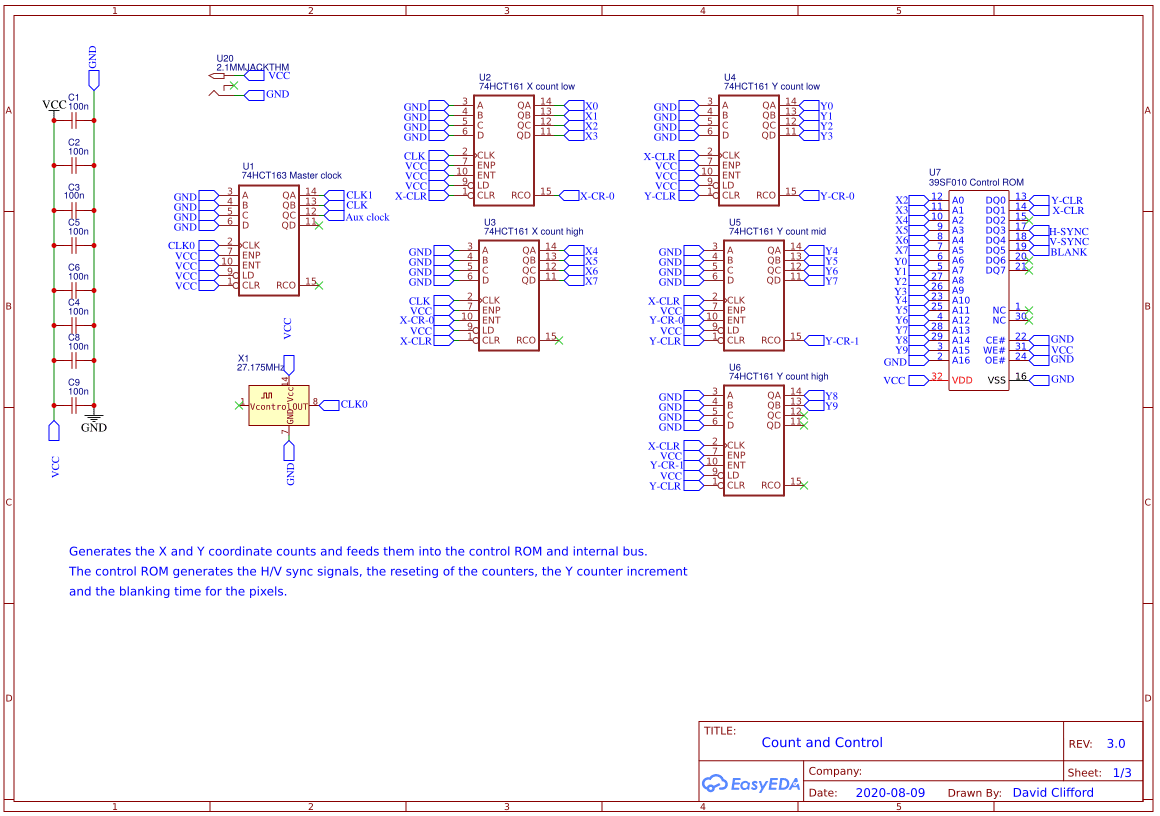Click the 'Generates the X and Y coordinate' description line
The height and width of the screenshot is (816, 1160).
click(x=358, y=552)
